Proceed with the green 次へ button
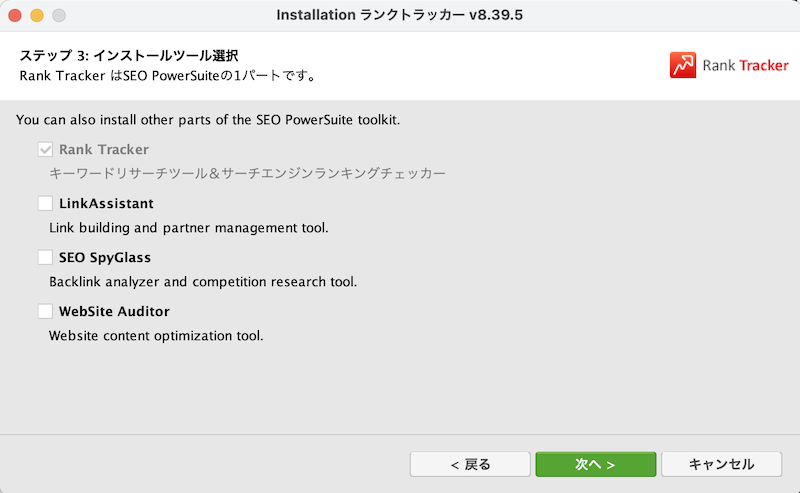Screen dimensions: 800x493 tap(595, 464)
